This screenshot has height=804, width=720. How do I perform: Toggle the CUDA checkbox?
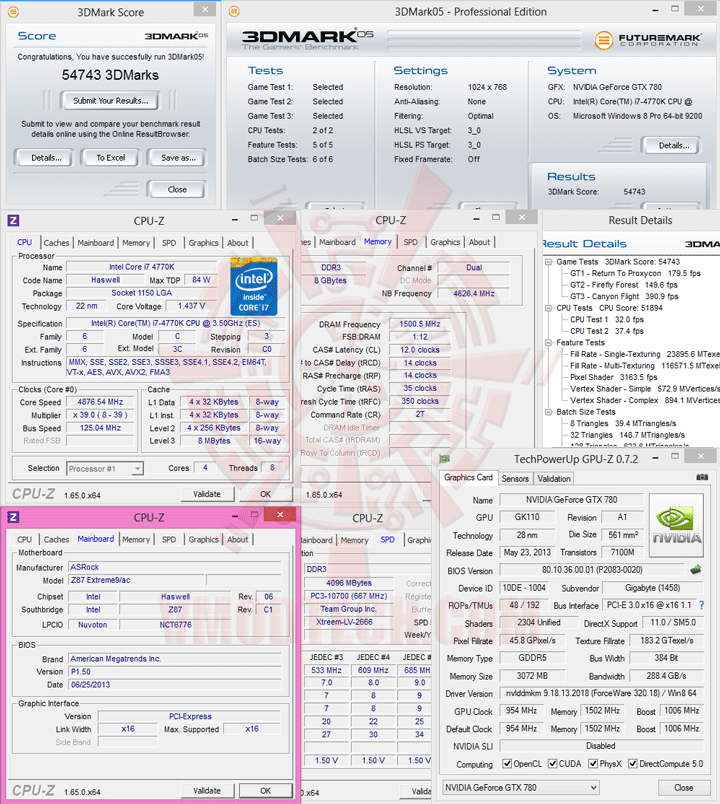553,763
